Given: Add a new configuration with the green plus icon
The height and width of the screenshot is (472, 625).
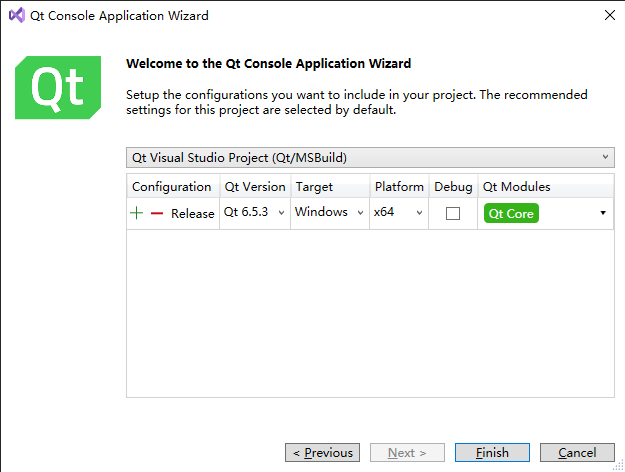Looking at the screenshot, I should coord(136,213).
